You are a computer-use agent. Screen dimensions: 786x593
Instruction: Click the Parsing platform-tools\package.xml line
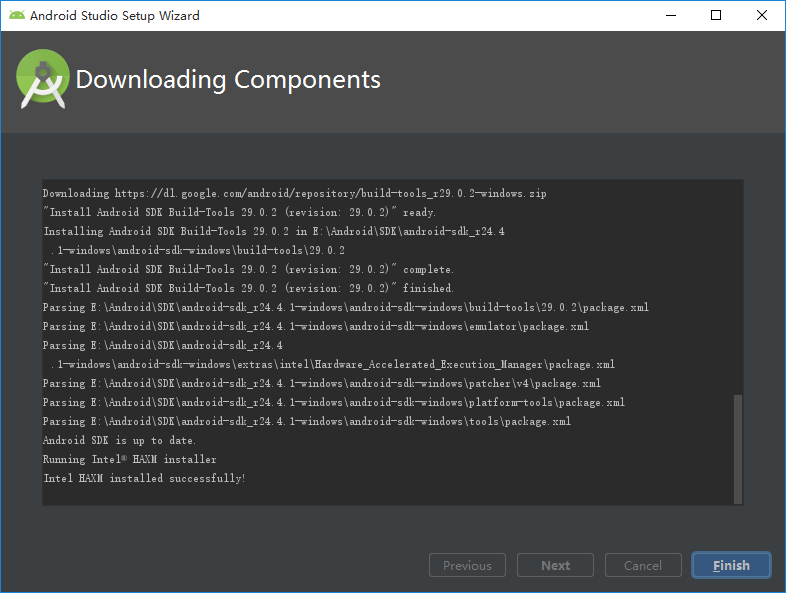pyautogui.click(x=334, y=402)
